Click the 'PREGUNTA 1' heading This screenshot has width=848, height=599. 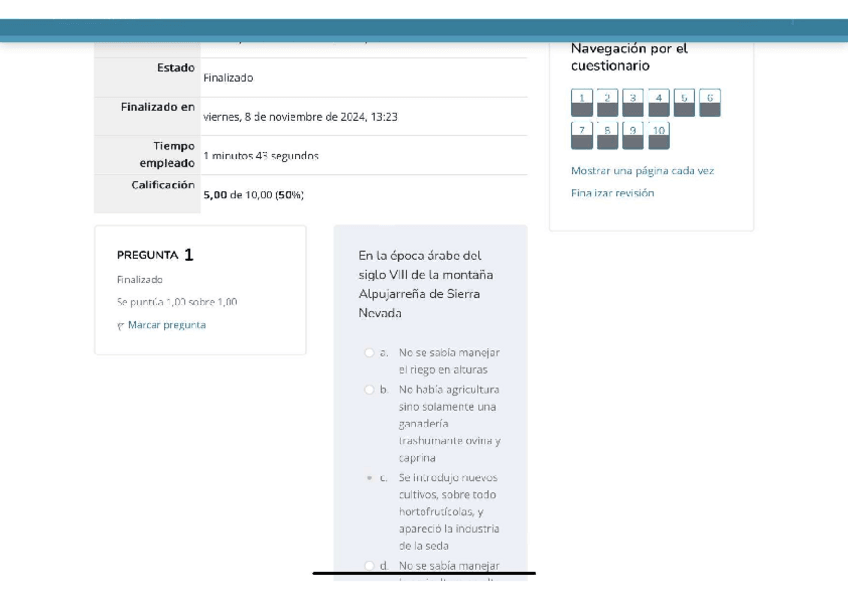[155, 255]
